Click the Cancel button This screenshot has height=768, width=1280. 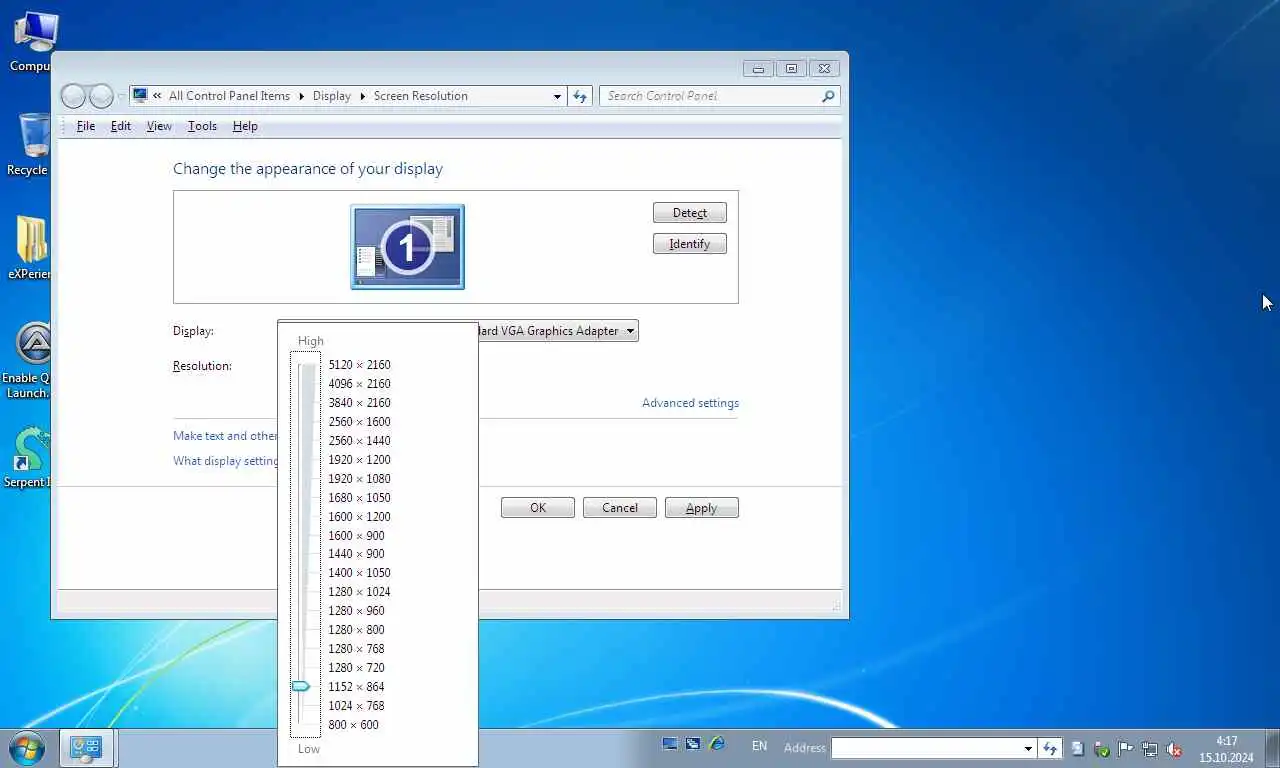(x=620, y=508)
